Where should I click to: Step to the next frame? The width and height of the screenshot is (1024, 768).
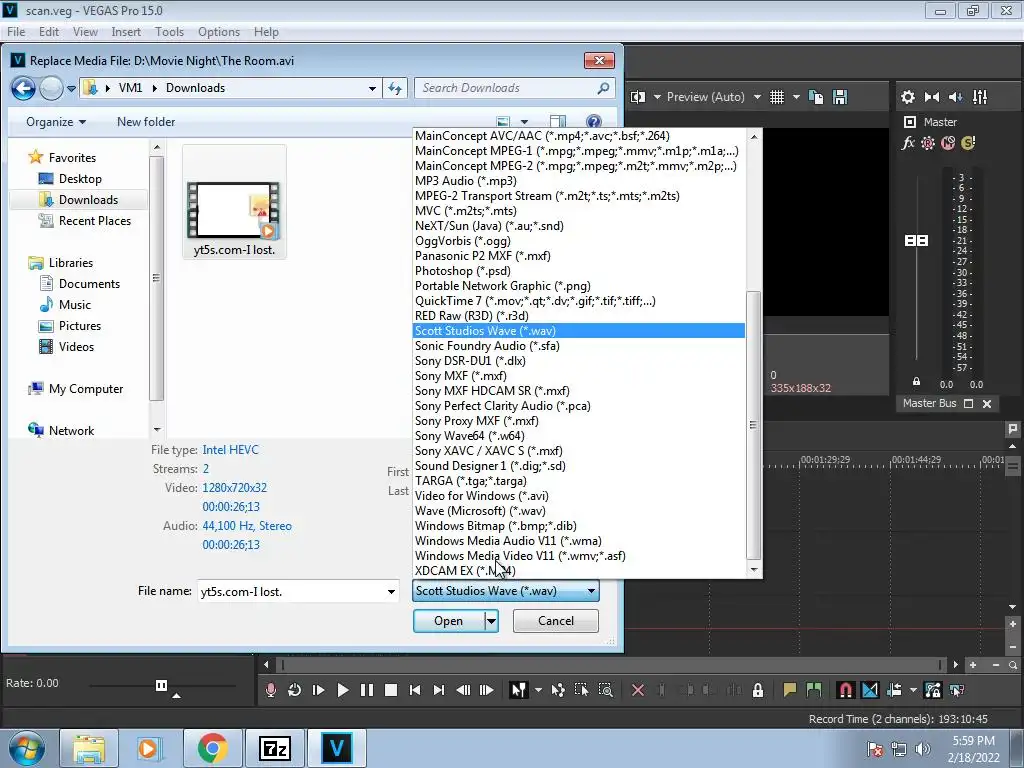pyautogui.click(x=487, y=690)
